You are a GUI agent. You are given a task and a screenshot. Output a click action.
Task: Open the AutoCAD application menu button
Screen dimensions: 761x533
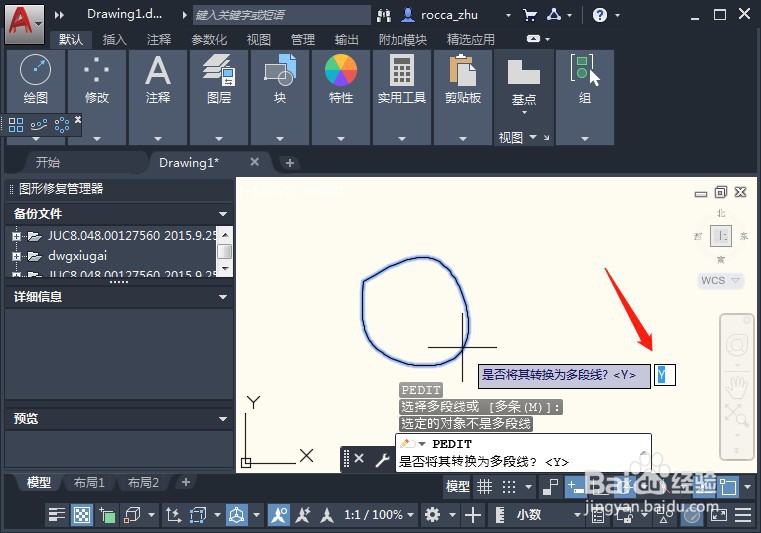tap(24, 23)
